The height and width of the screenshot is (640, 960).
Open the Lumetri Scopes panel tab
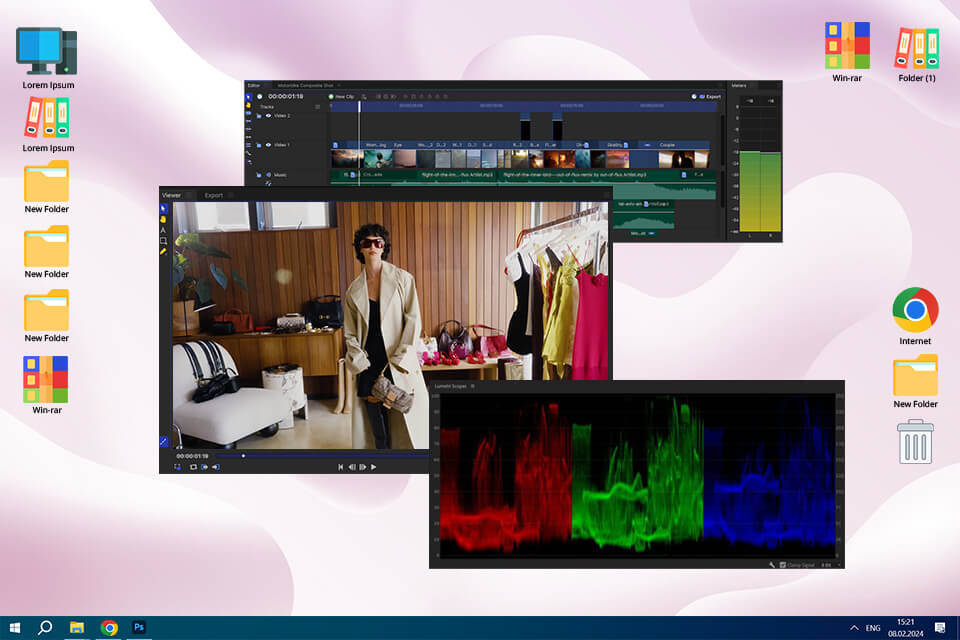pyautogui.click(x=451, y=386)
